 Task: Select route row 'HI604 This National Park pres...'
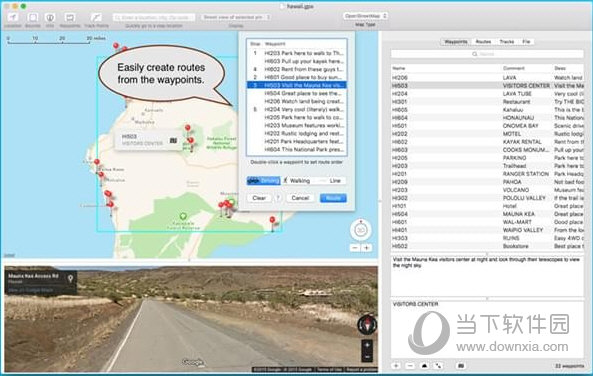point(296,149)
